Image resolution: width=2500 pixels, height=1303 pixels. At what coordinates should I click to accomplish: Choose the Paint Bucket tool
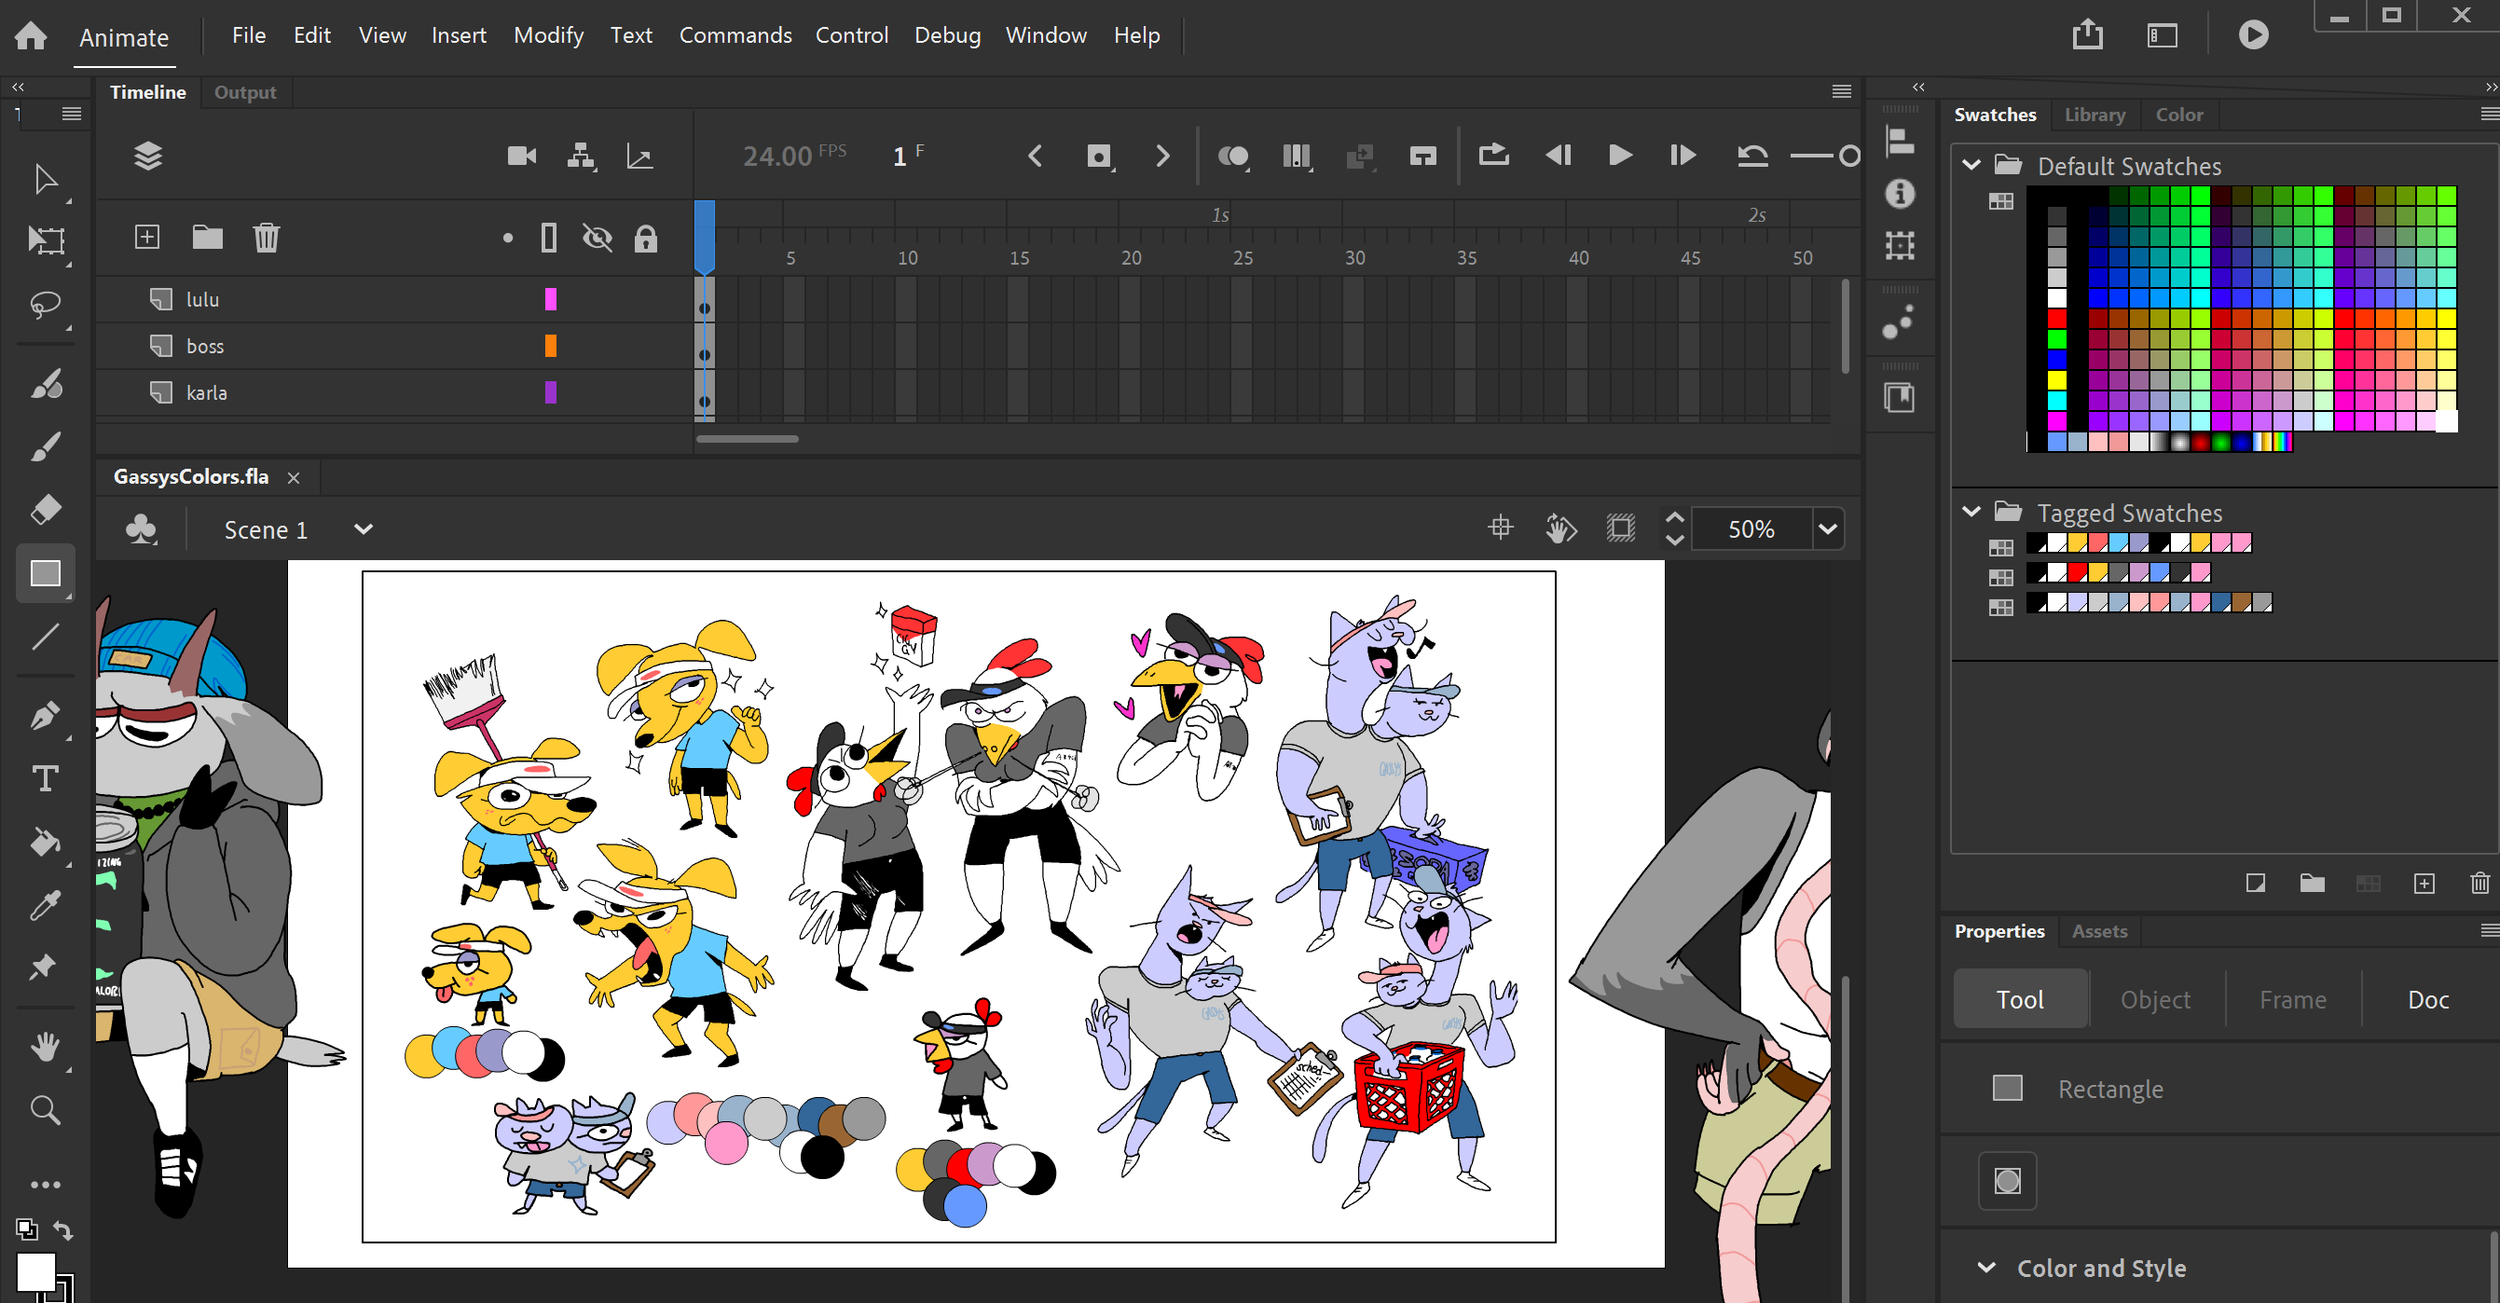point(45,842)
